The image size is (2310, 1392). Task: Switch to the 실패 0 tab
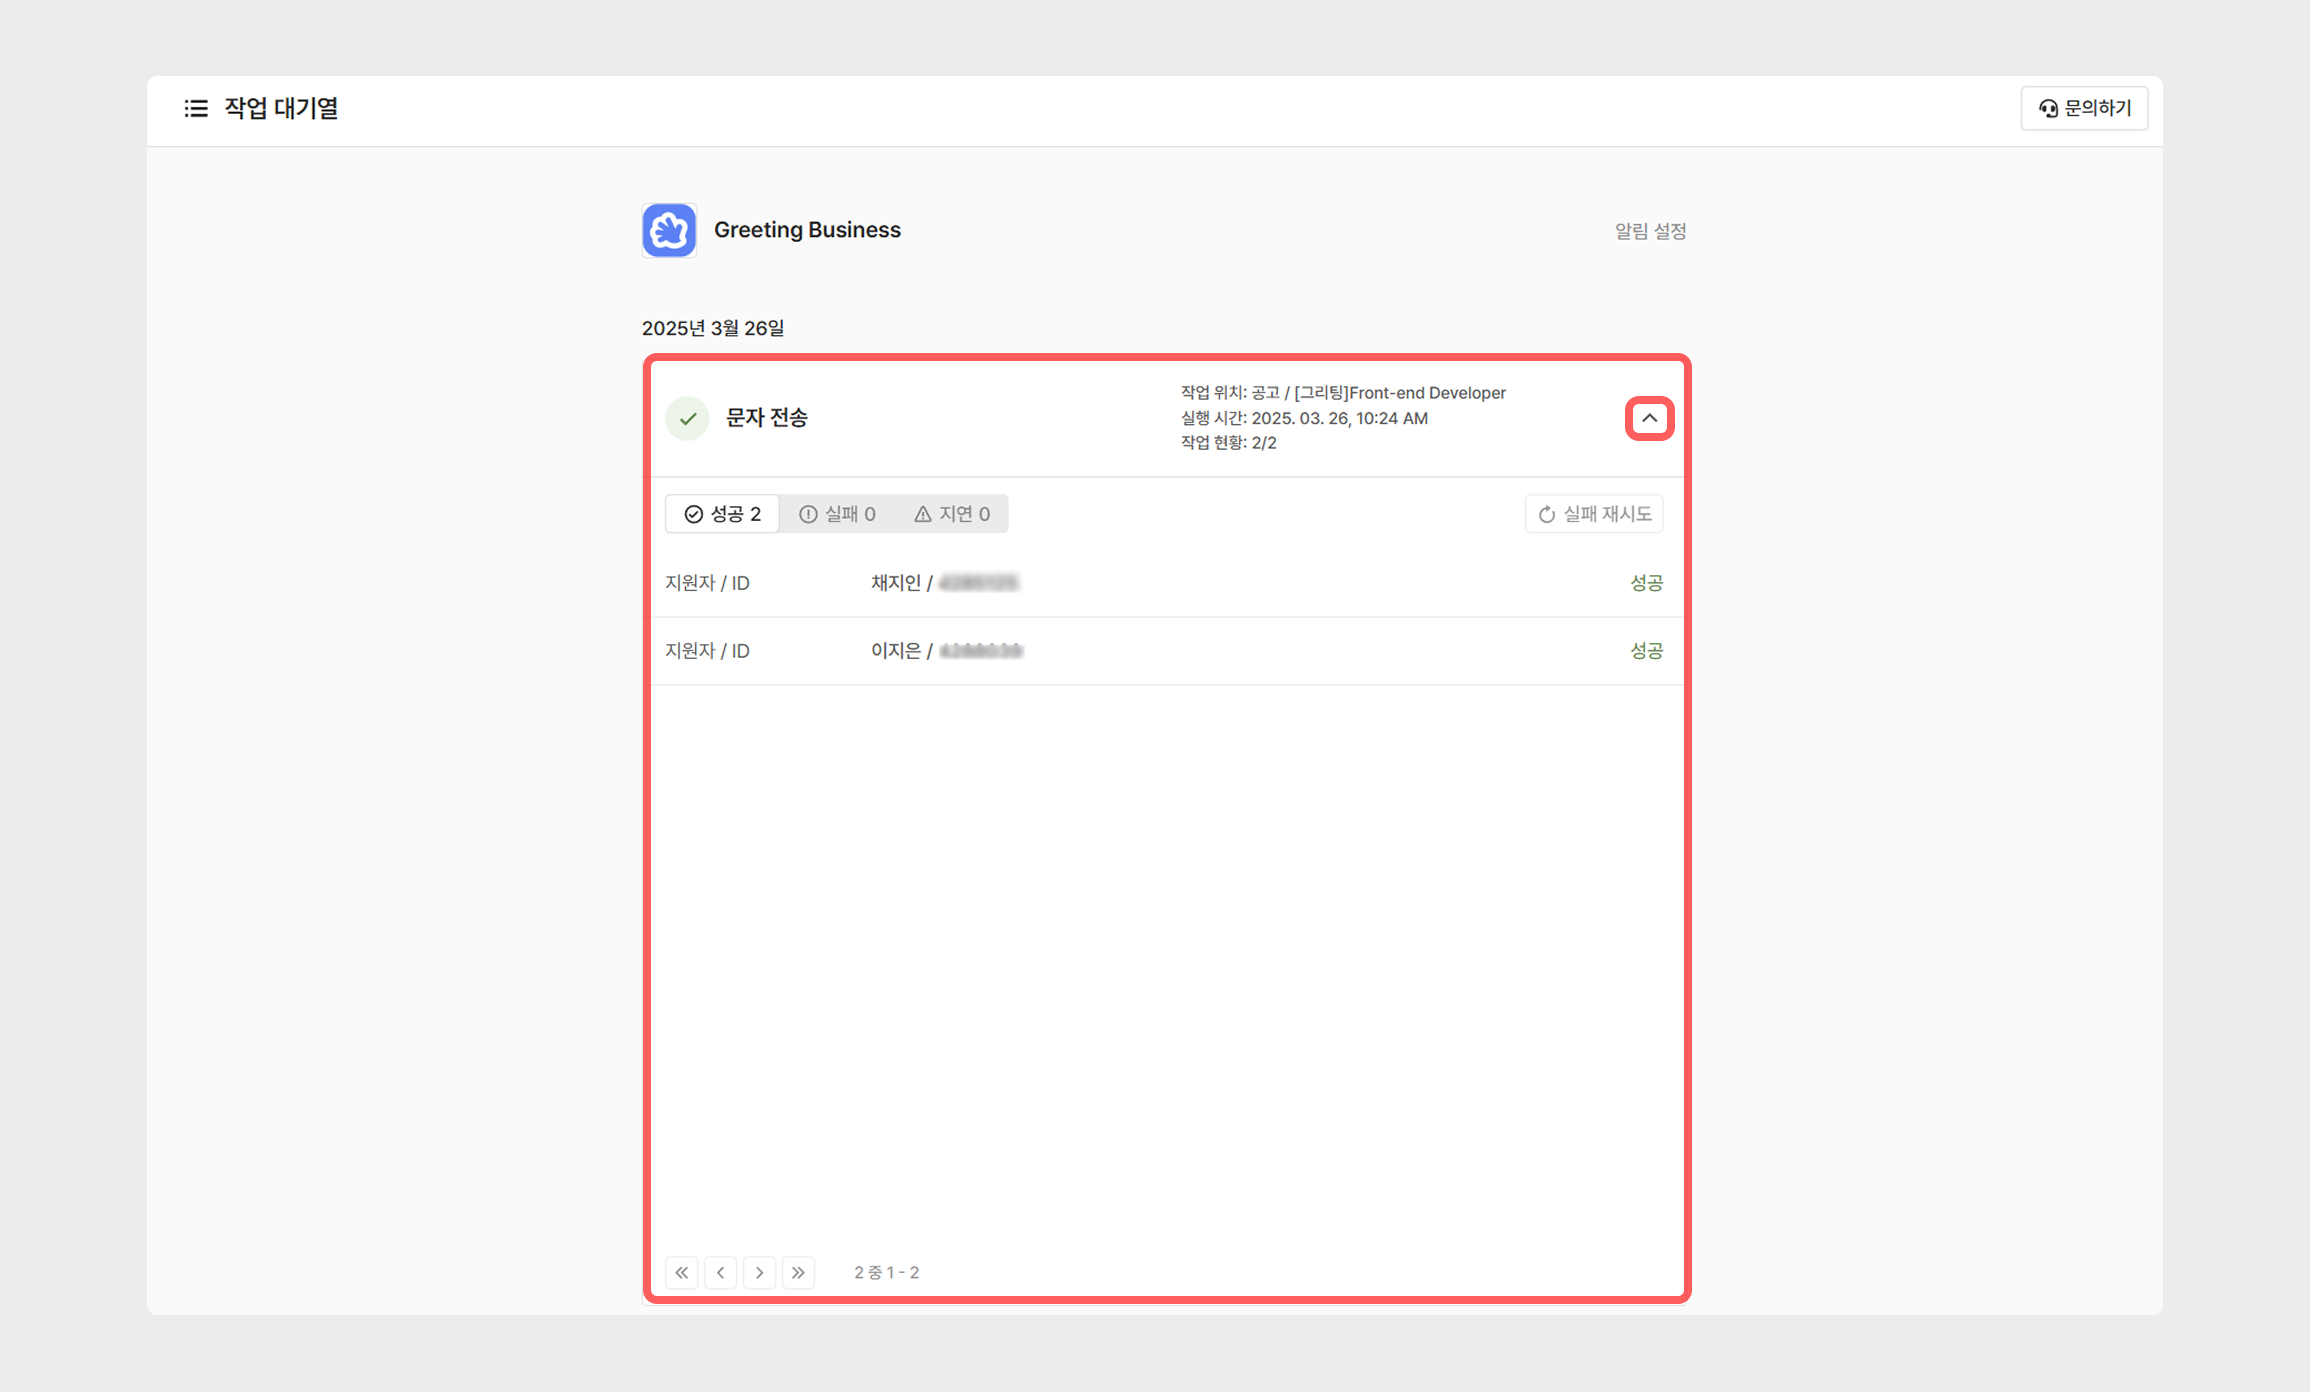pyautogui.click(x=837, y=514)
